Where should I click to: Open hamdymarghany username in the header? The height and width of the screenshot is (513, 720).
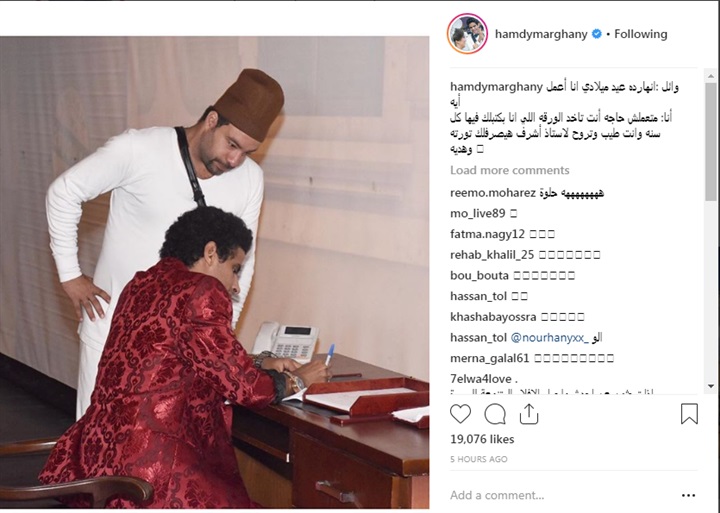[x=541, y=34]
